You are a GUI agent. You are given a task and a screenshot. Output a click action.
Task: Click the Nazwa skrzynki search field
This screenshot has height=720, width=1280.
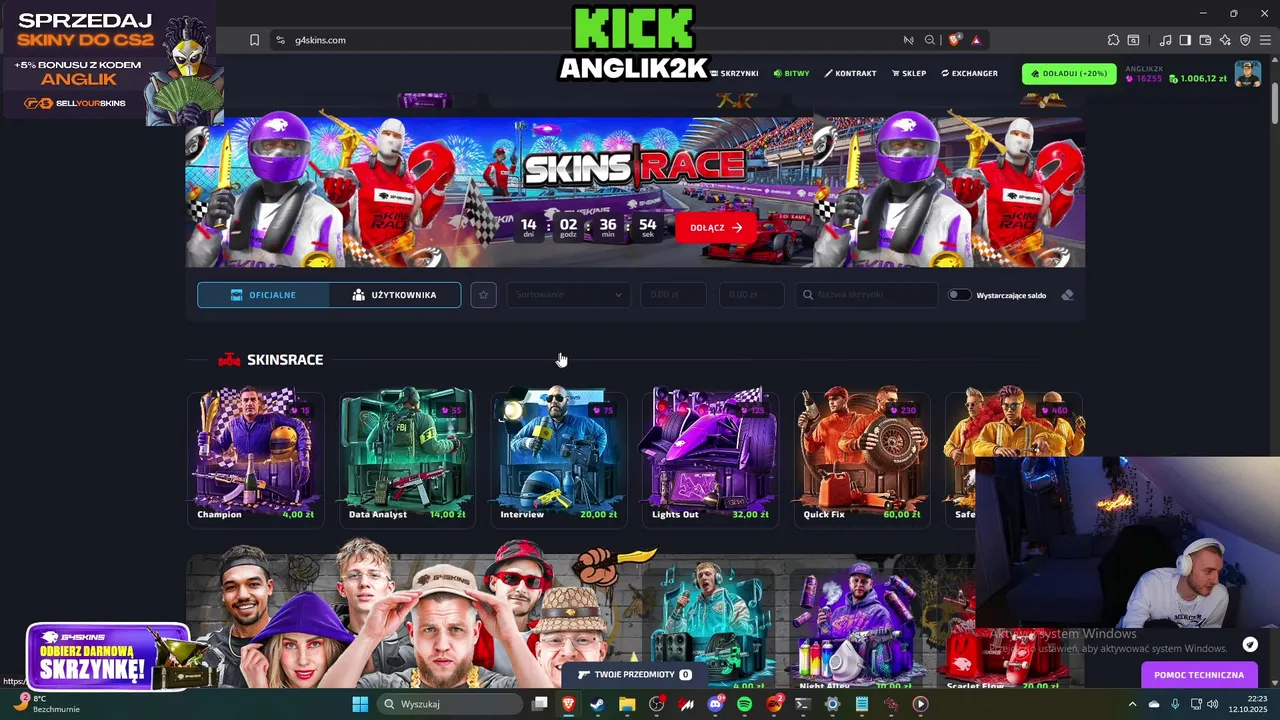(867, 295)
